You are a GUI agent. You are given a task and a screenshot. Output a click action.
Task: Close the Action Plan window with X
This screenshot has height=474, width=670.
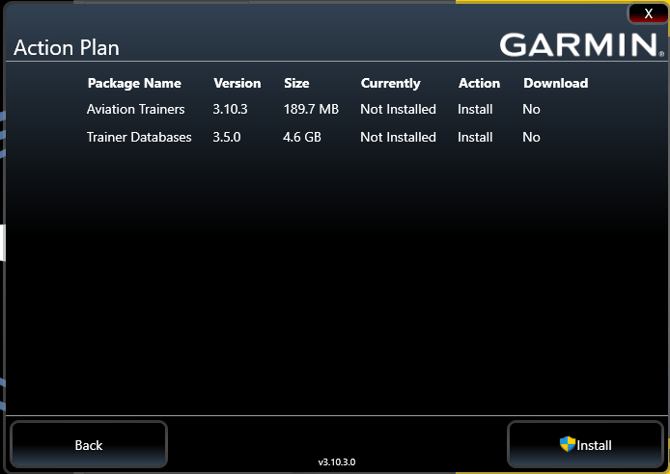coord(648,14)
